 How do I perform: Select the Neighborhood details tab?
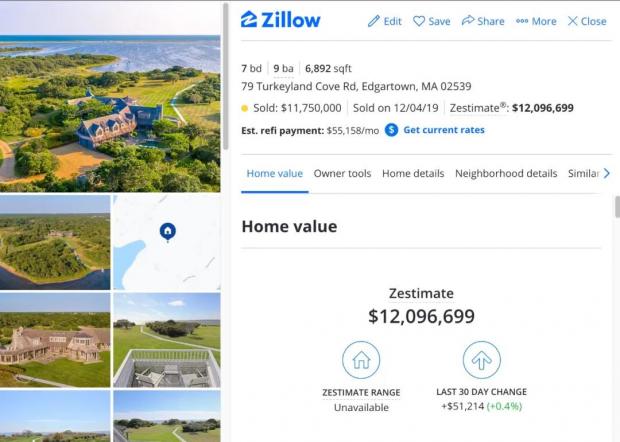point(506,174)
